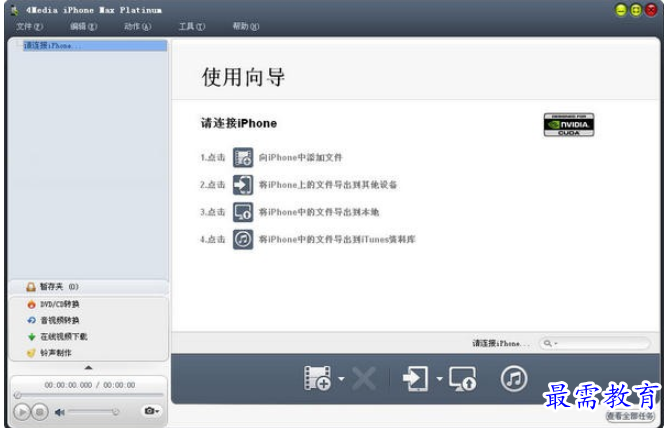Click the delete X toolbar button
The height and width of the screenshot is (428, 667).
pyautogui.click(x=363, y=378)
